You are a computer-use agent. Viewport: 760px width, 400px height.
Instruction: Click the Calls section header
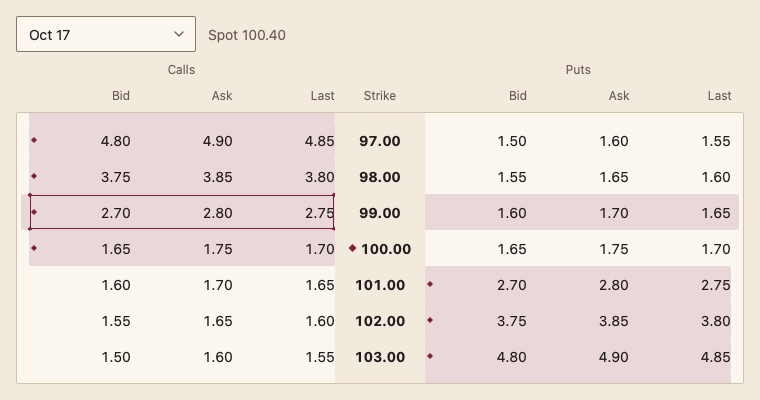(181, 70)
